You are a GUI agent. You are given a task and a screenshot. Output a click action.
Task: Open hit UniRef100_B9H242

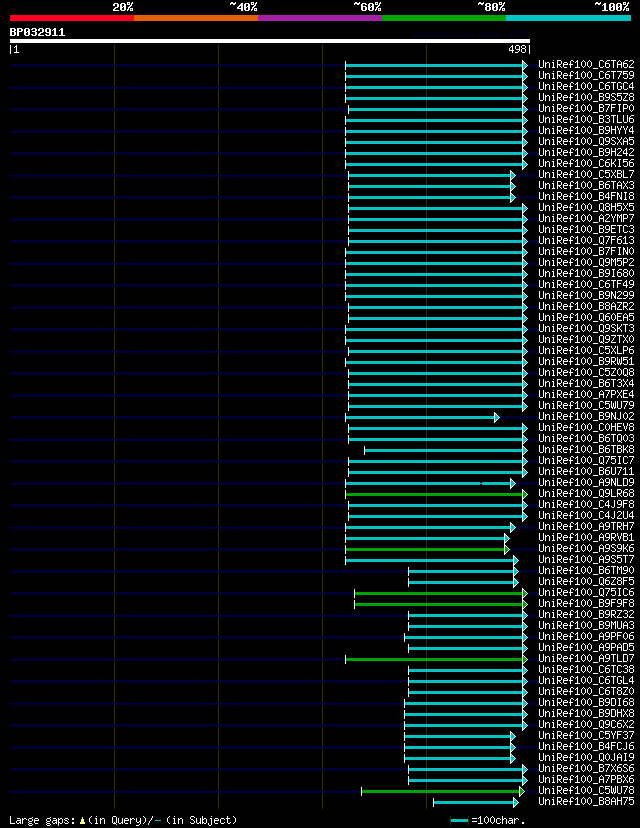coord(586,153)
